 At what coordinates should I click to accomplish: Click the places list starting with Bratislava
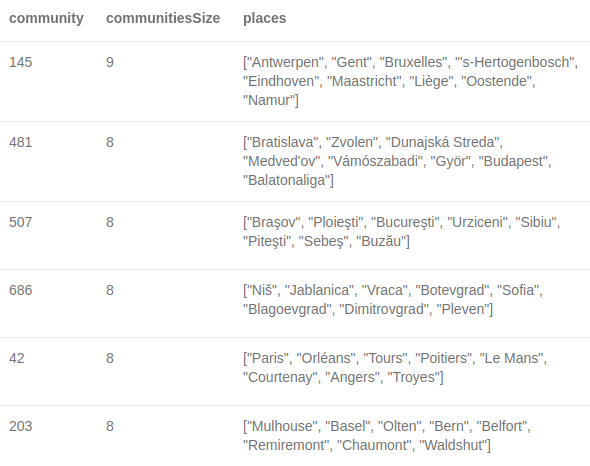tap(397, 161)
